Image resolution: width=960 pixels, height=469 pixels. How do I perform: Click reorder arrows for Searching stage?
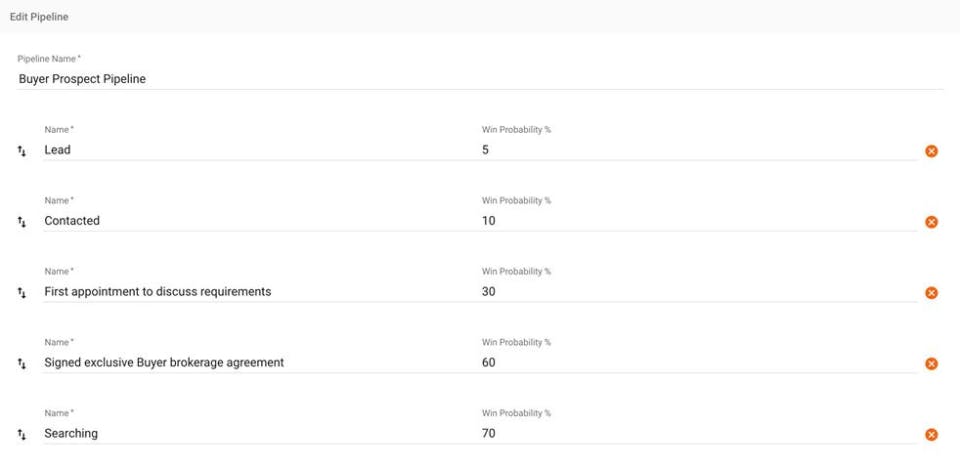(x=22, y=434)
